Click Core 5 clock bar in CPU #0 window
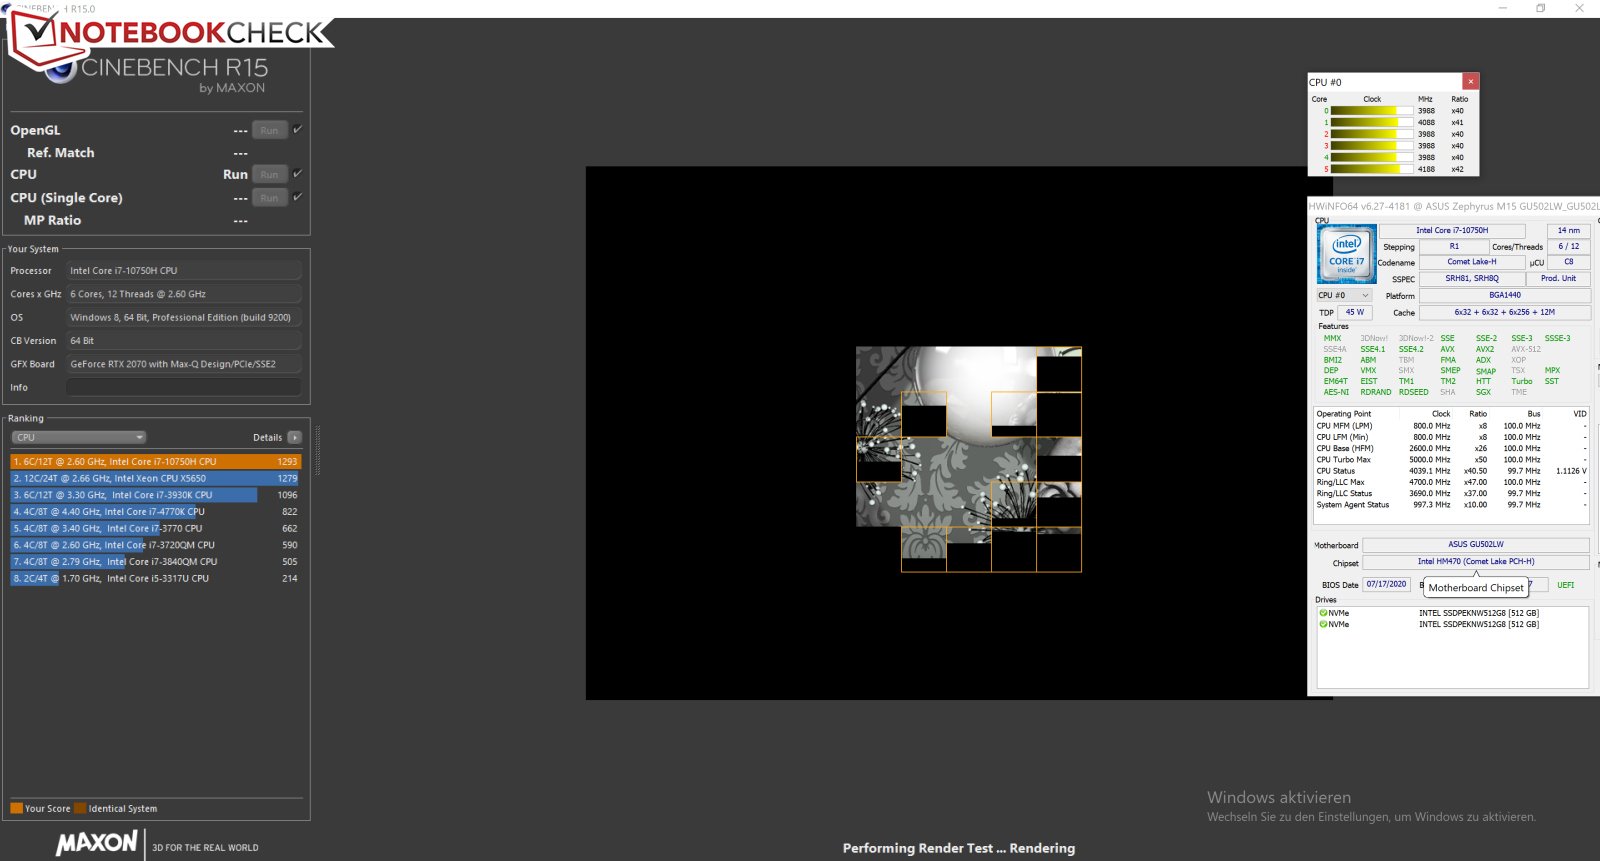1600x861 pixels. coord(1370,169)
